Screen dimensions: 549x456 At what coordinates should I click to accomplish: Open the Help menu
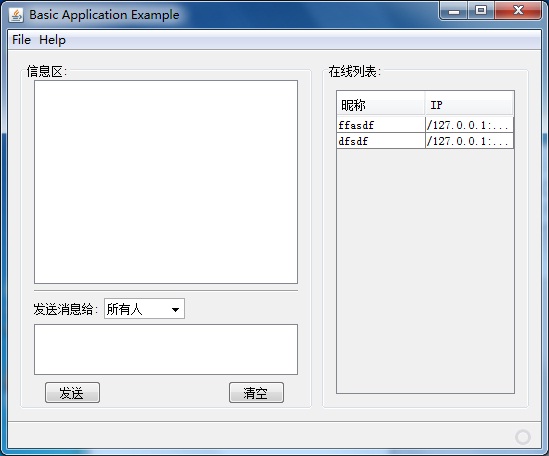point(52,40)
